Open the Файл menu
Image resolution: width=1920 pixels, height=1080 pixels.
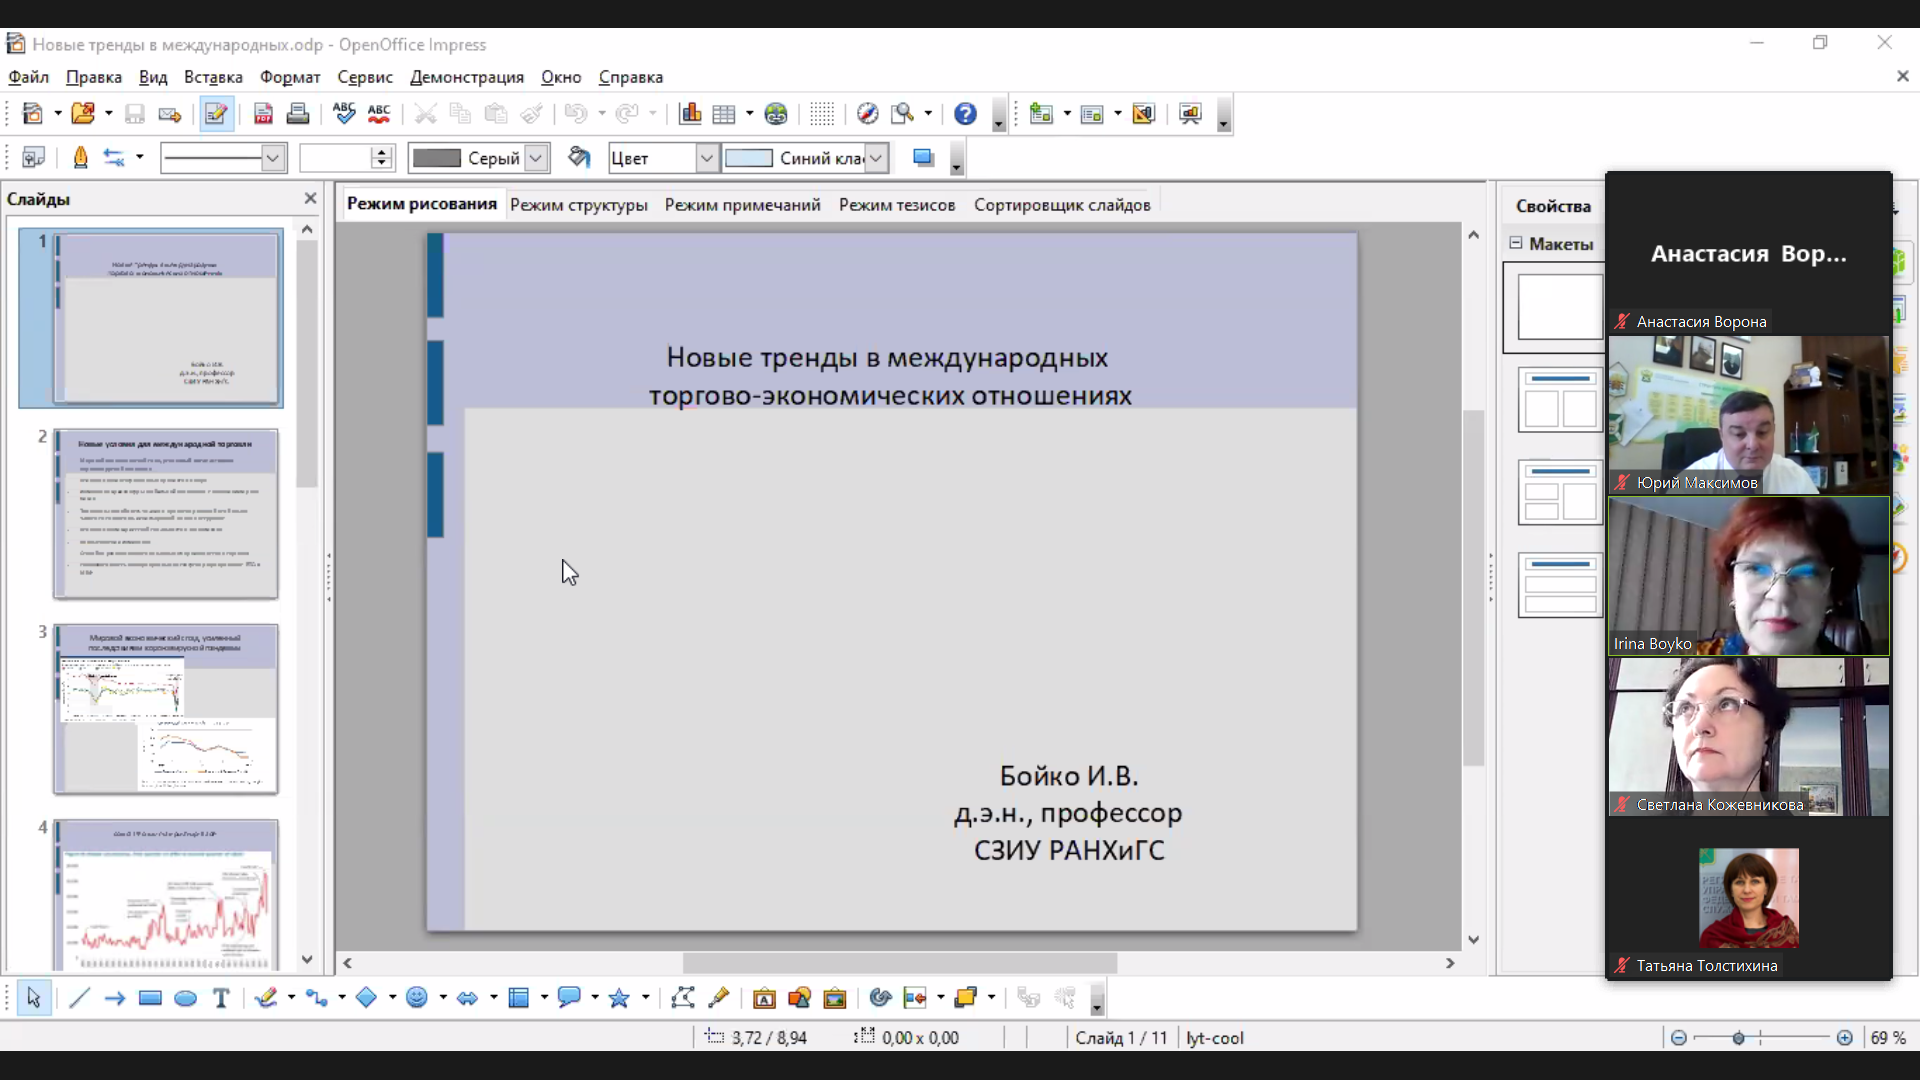(29, 77)
